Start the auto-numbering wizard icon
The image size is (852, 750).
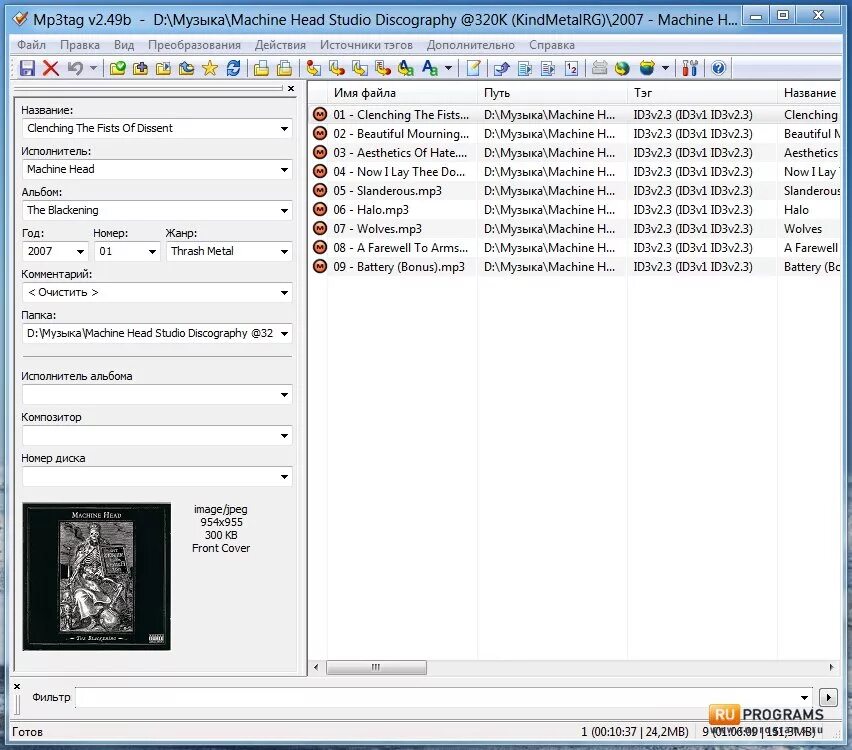click(x=571, y=68)
